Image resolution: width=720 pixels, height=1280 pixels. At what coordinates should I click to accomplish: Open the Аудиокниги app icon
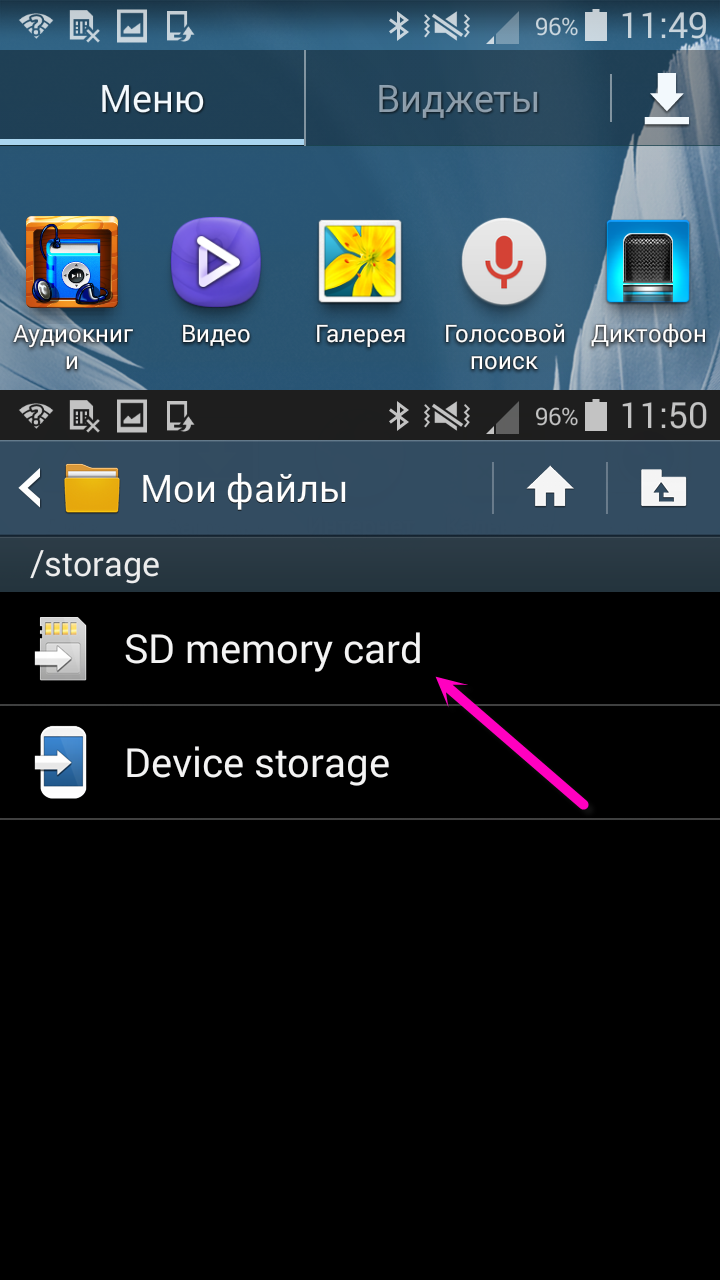pyautogui.click(x=71, y=263)
